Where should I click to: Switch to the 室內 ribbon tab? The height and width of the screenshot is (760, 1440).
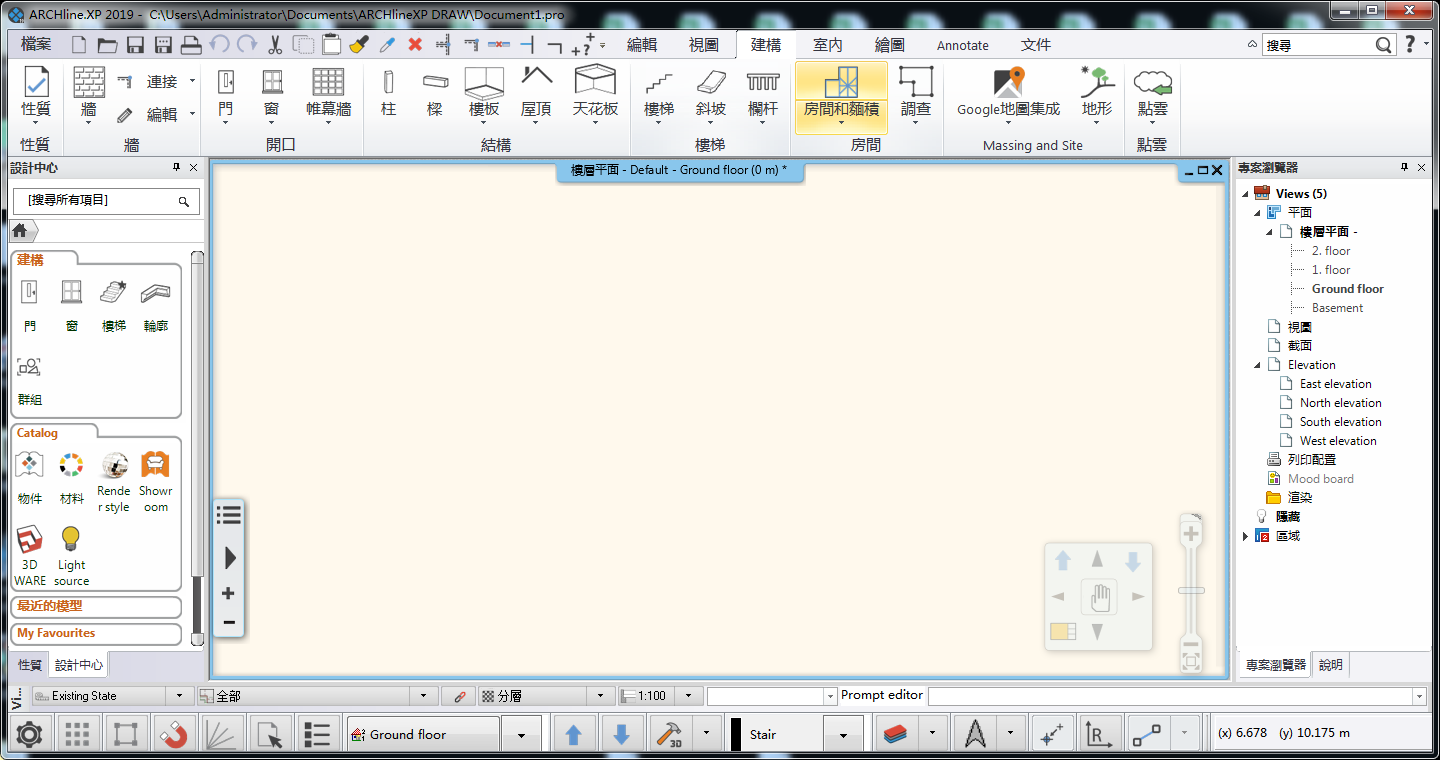pos(827,45)
